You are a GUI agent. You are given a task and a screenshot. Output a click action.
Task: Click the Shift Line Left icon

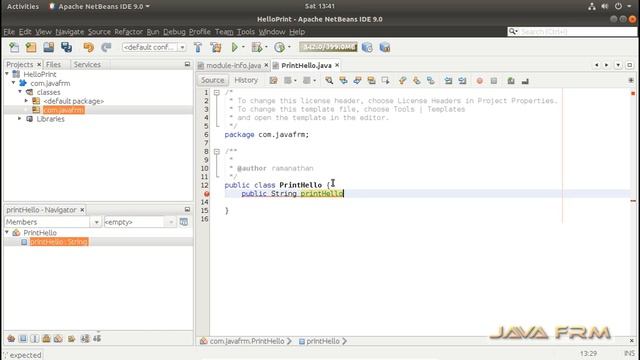448,81
